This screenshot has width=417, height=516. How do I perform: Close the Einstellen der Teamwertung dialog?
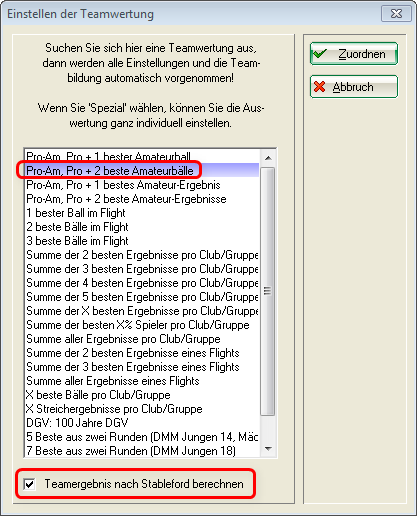coord(396,14)
